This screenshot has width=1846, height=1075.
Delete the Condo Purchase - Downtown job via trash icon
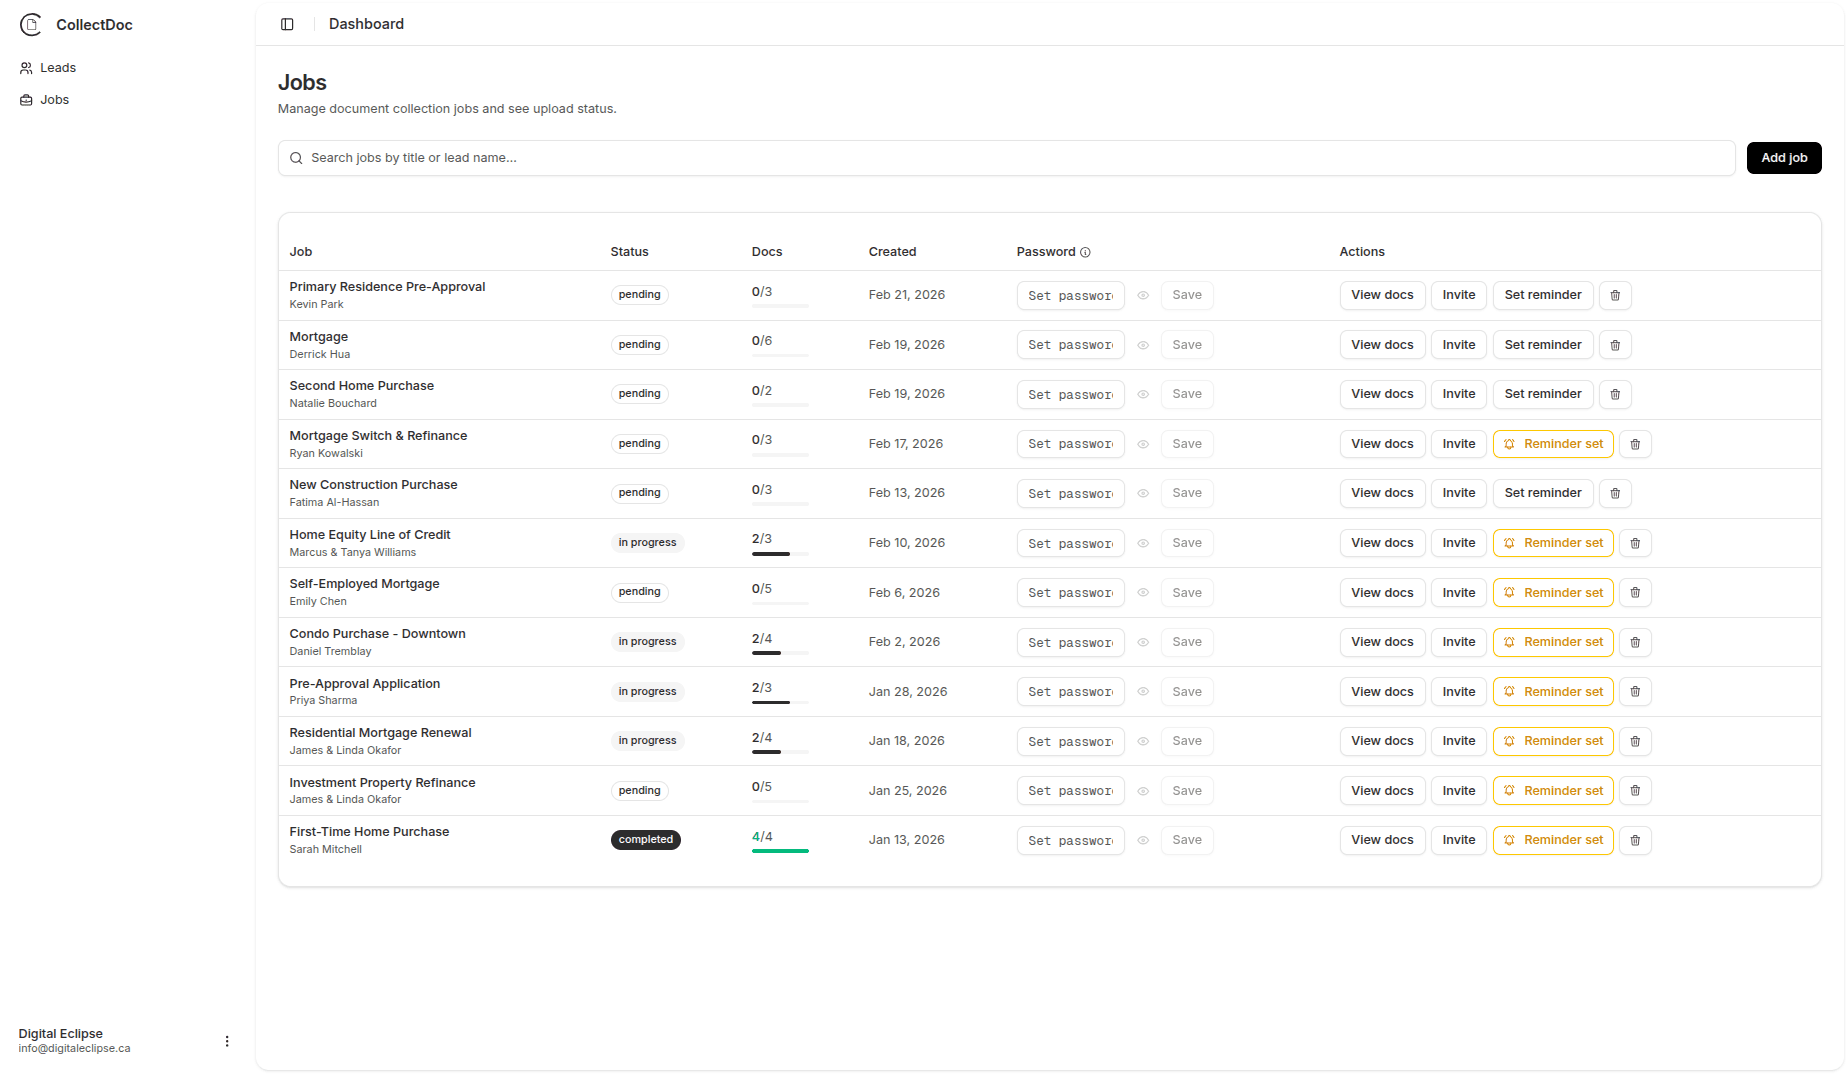point(1635,642)
